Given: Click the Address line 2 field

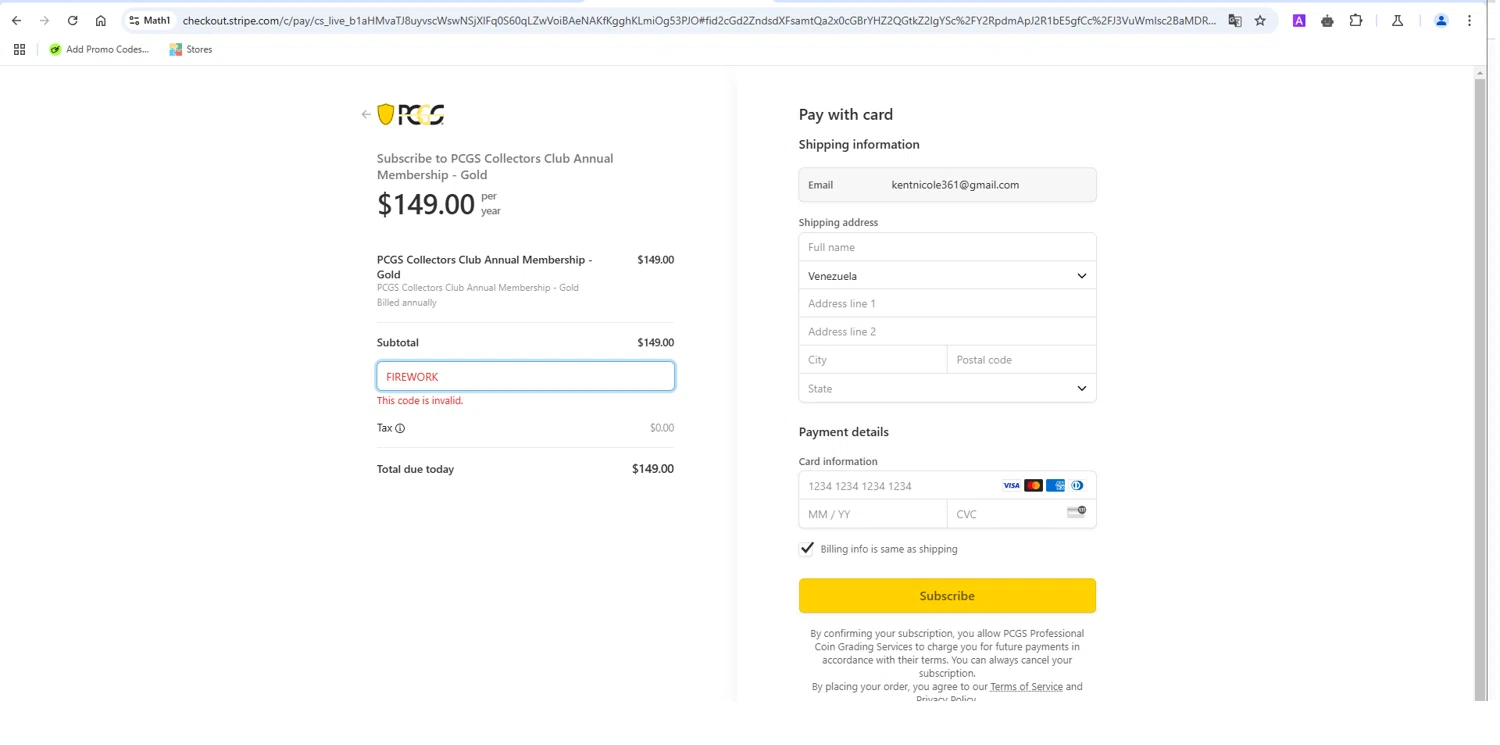Looking at the screenshot, I should pos(947,332).
